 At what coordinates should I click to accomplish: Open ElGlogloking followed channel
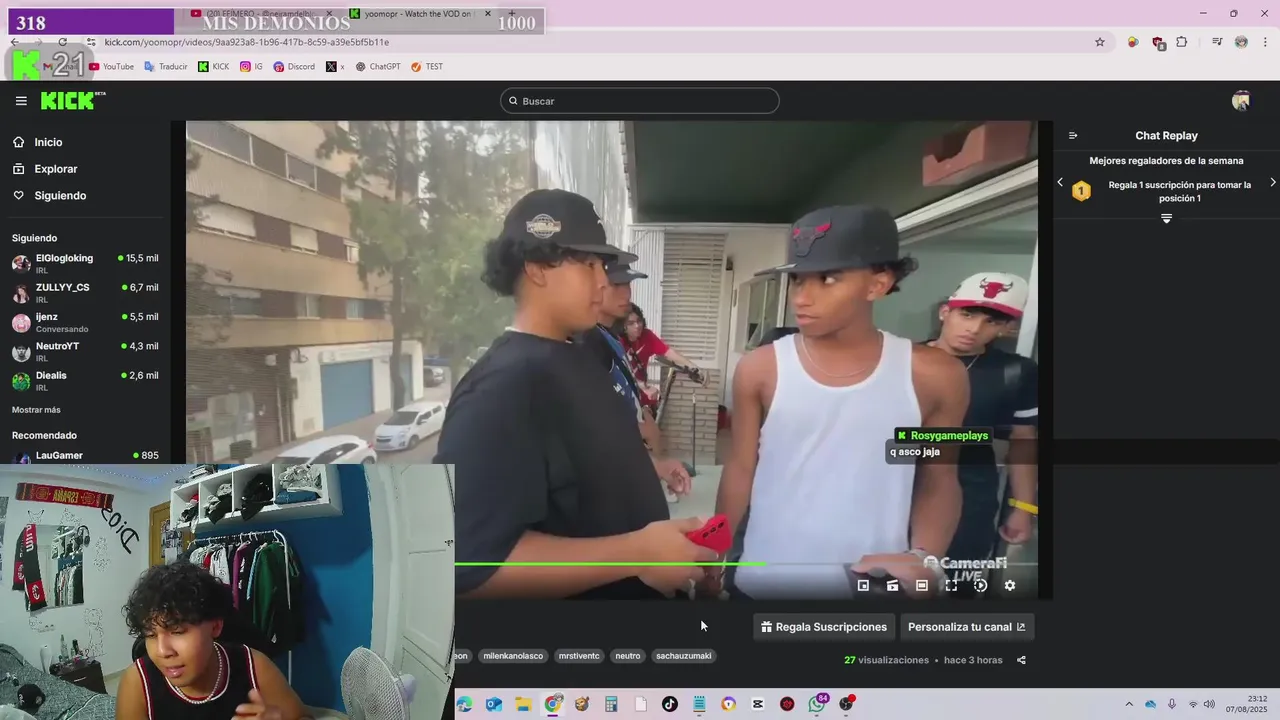coord(85,263)
